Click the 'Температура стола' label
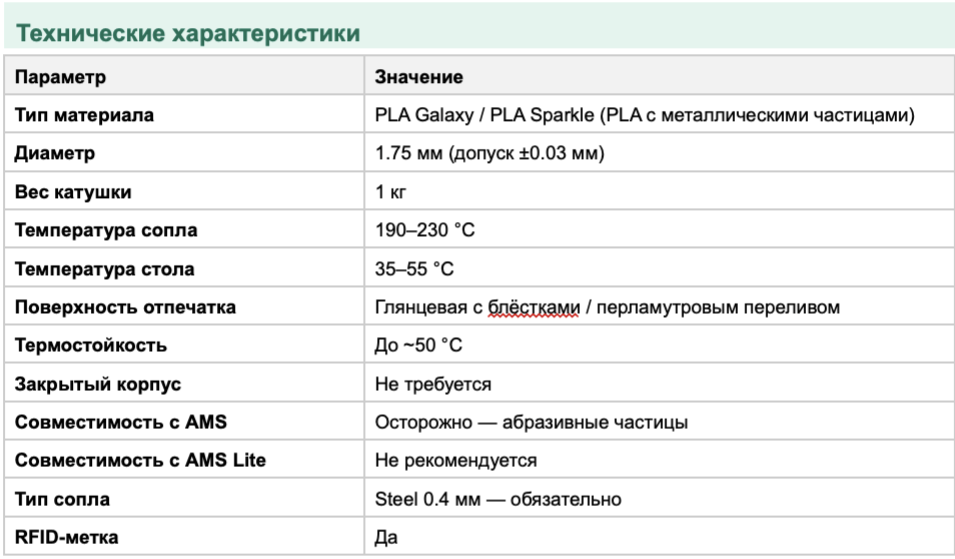 (x=104, y=269)
